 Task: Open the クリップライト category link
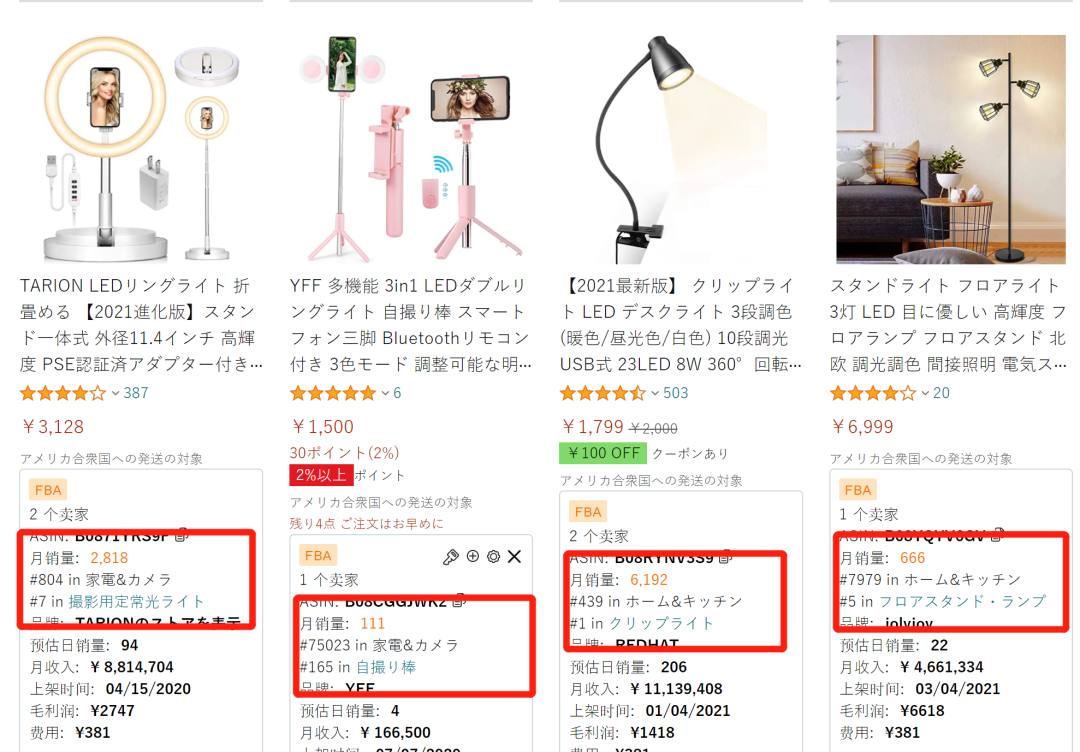[x=661, y=624]
